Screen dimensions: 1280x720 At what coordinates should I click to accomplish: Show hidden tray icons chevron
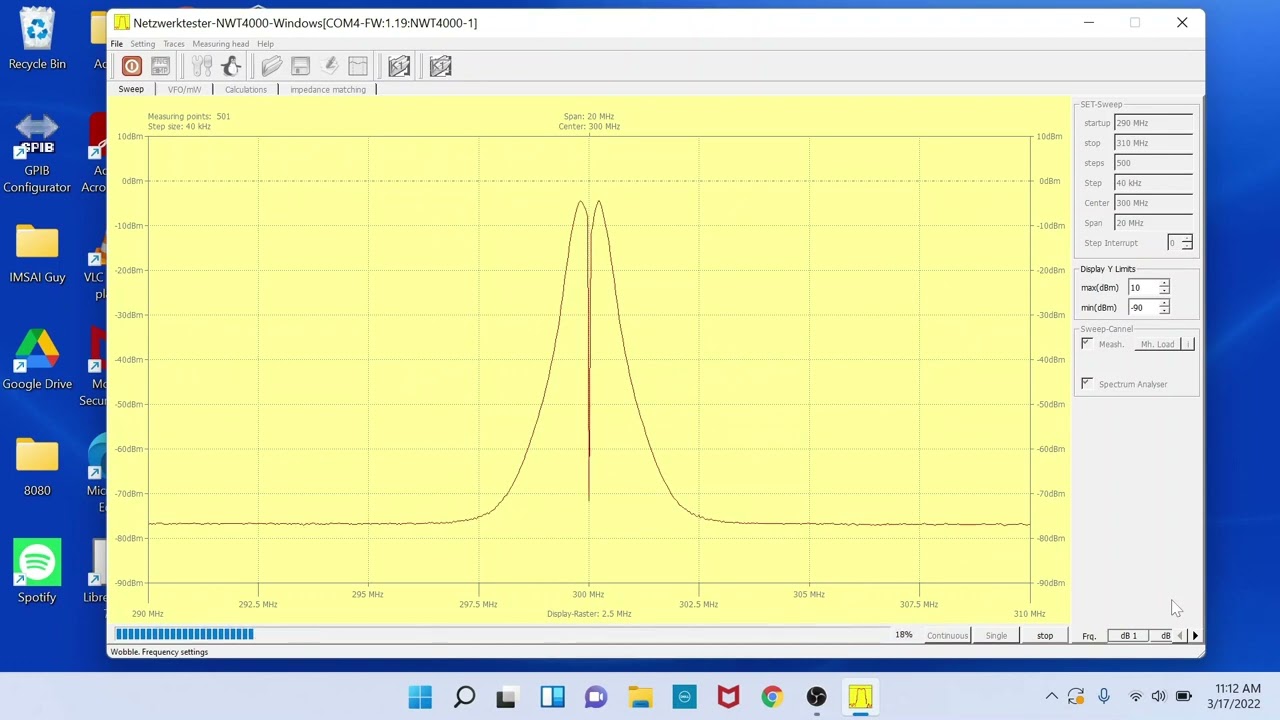click(1052, 697)
